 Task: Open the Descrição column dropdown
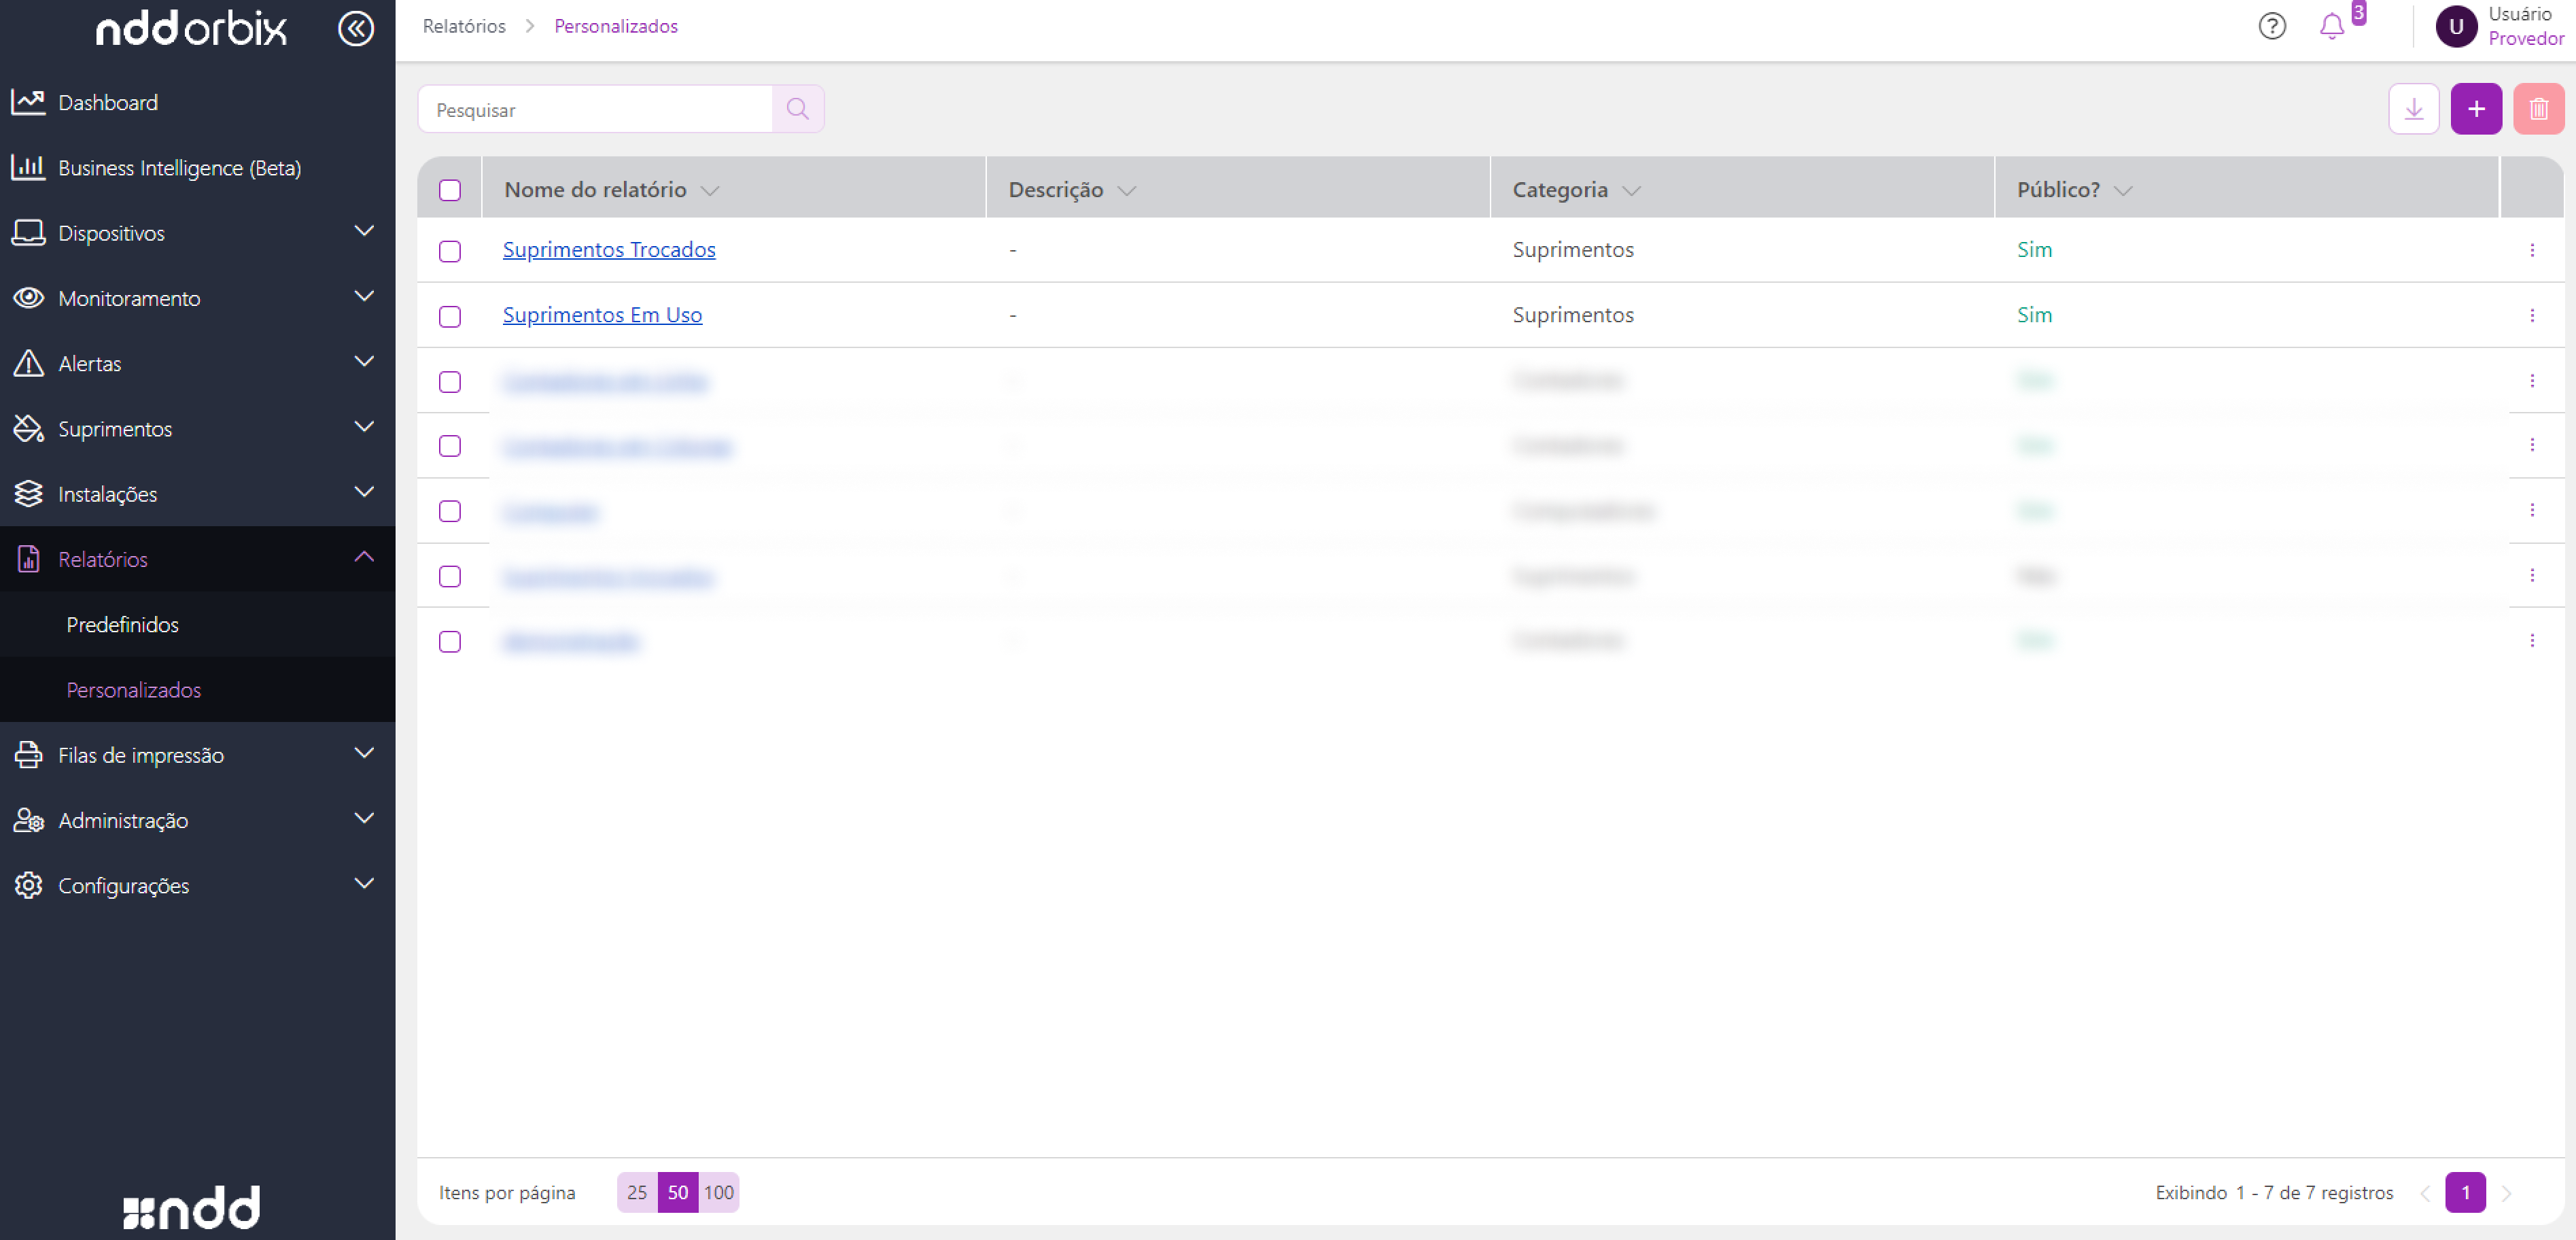pos(1127,191)
